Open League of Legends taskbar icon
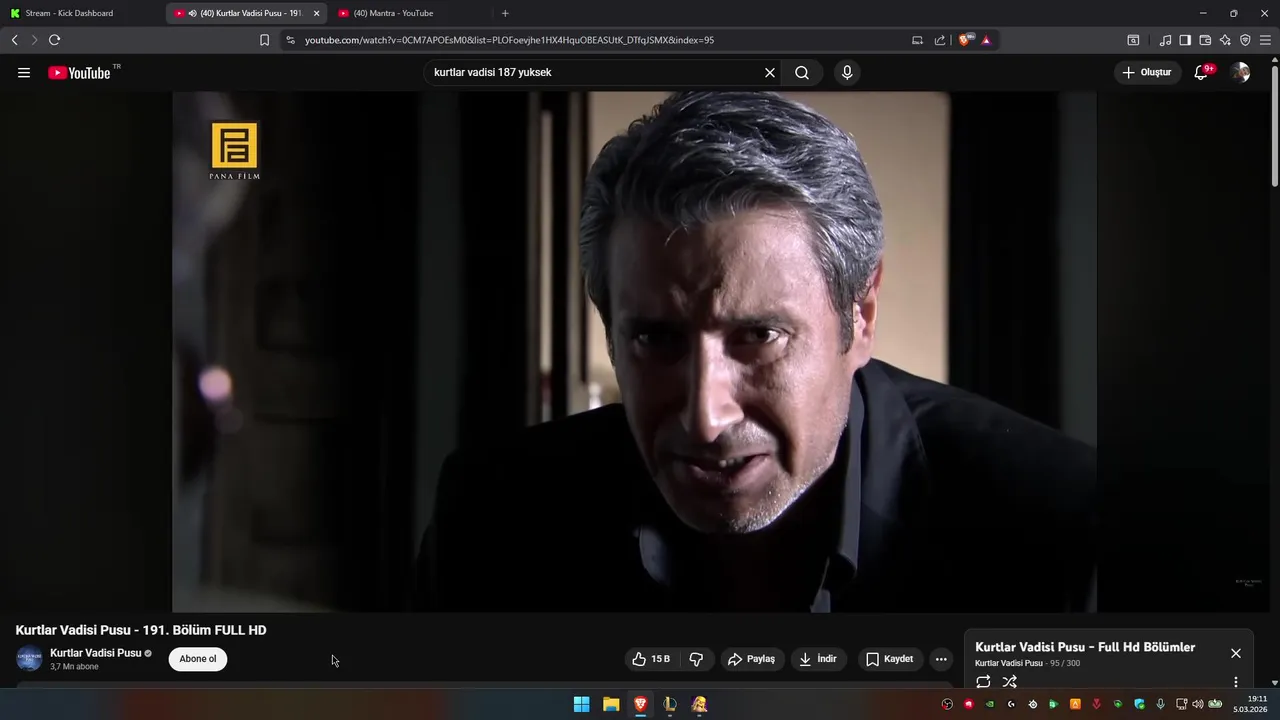 pyautogui.click(x=670, y=704)
